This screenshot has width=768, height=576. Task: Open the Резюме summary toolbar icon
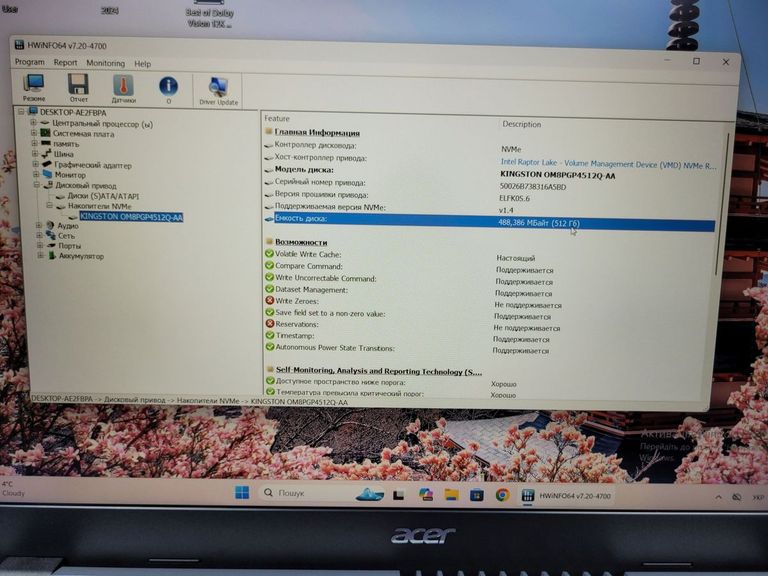[34, 87]
